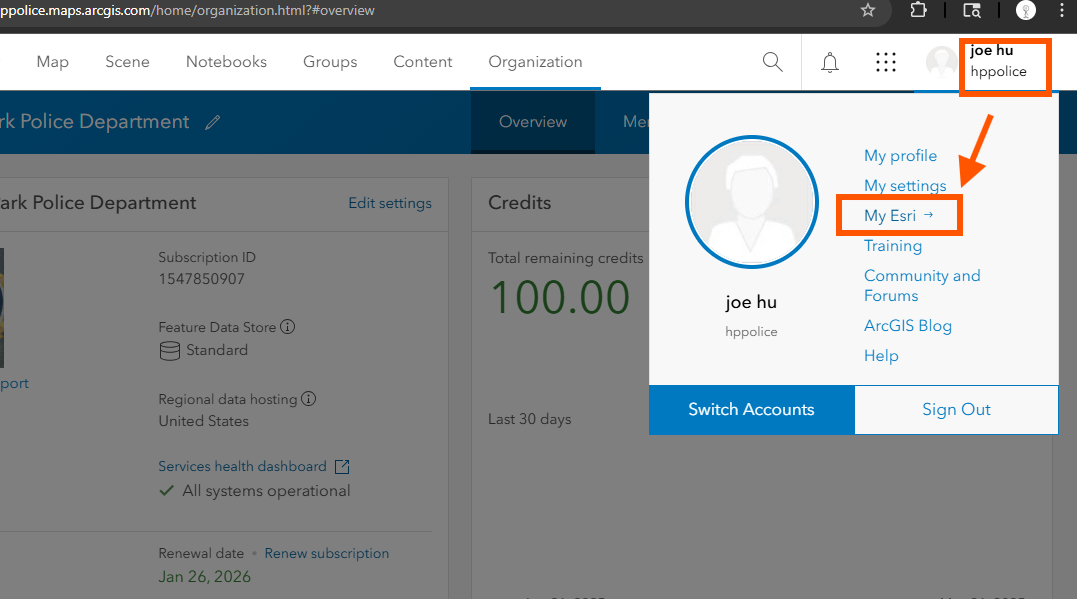Open the Notebooks tab
This screenshot has width=1077, height=599.
(227, 62)
